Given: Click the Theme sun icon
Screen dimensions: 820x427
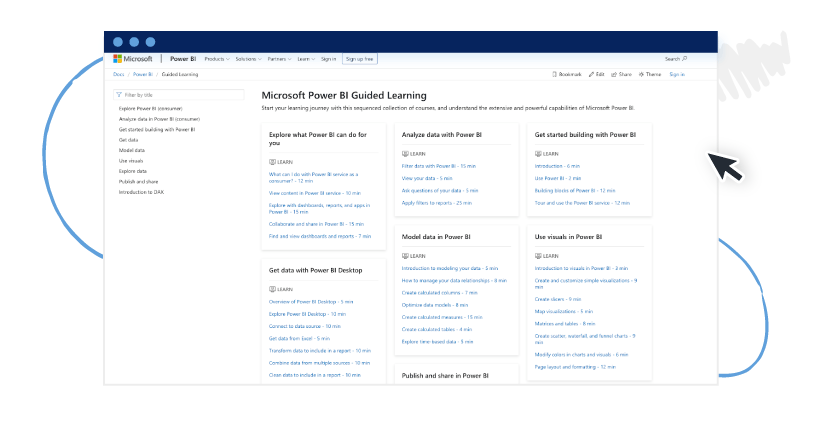Looking at the screenshot, I should [x=641, y=74].
